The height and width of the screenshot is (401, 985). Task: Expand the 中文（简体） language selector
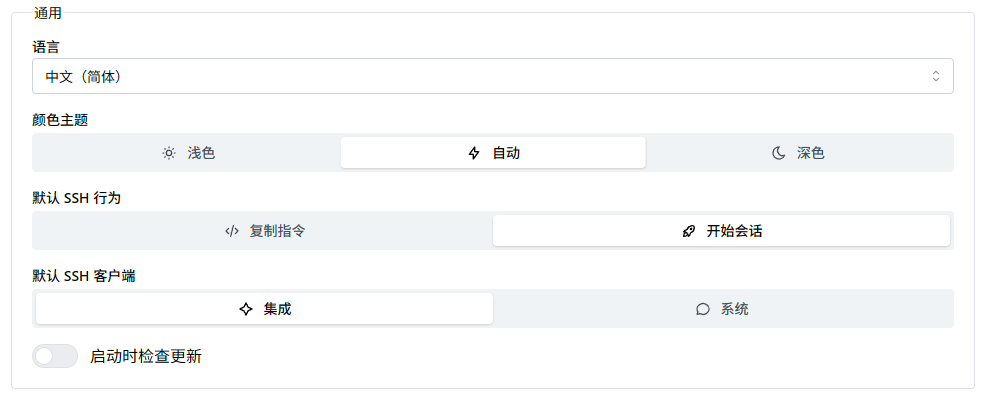(x=90, y=76)
